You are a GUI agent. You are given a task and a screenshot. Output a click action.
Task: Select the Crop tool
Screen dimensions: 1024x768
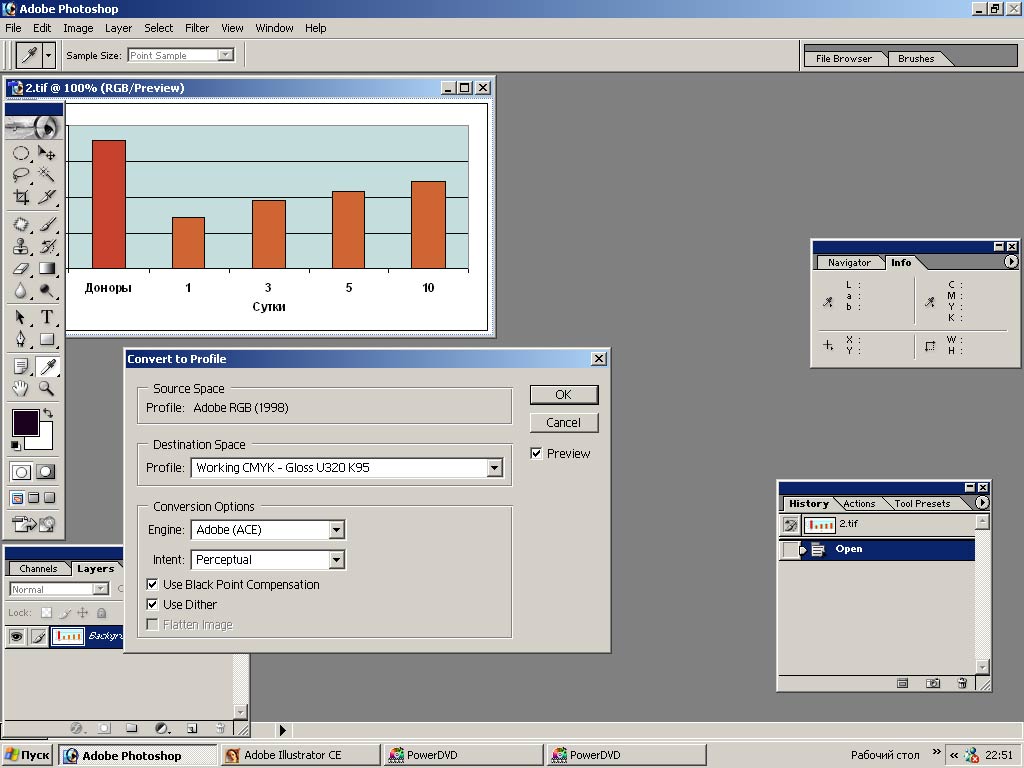click(21, 197)
